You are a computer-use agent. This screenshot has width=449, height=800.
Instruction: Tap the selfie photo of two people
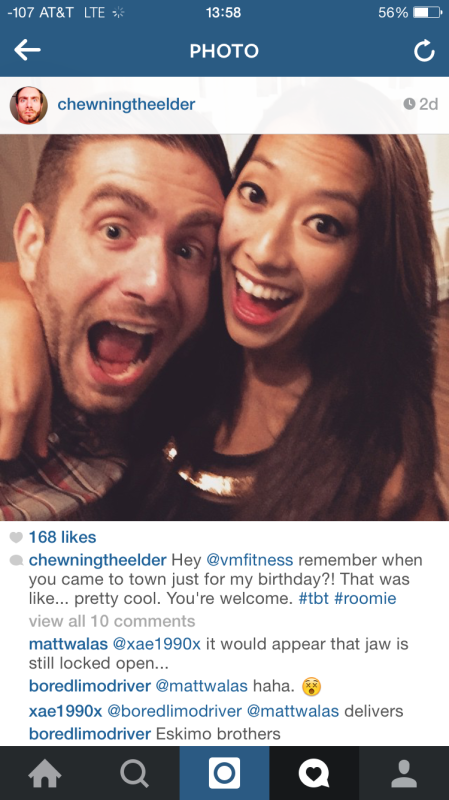pos(224,327)
